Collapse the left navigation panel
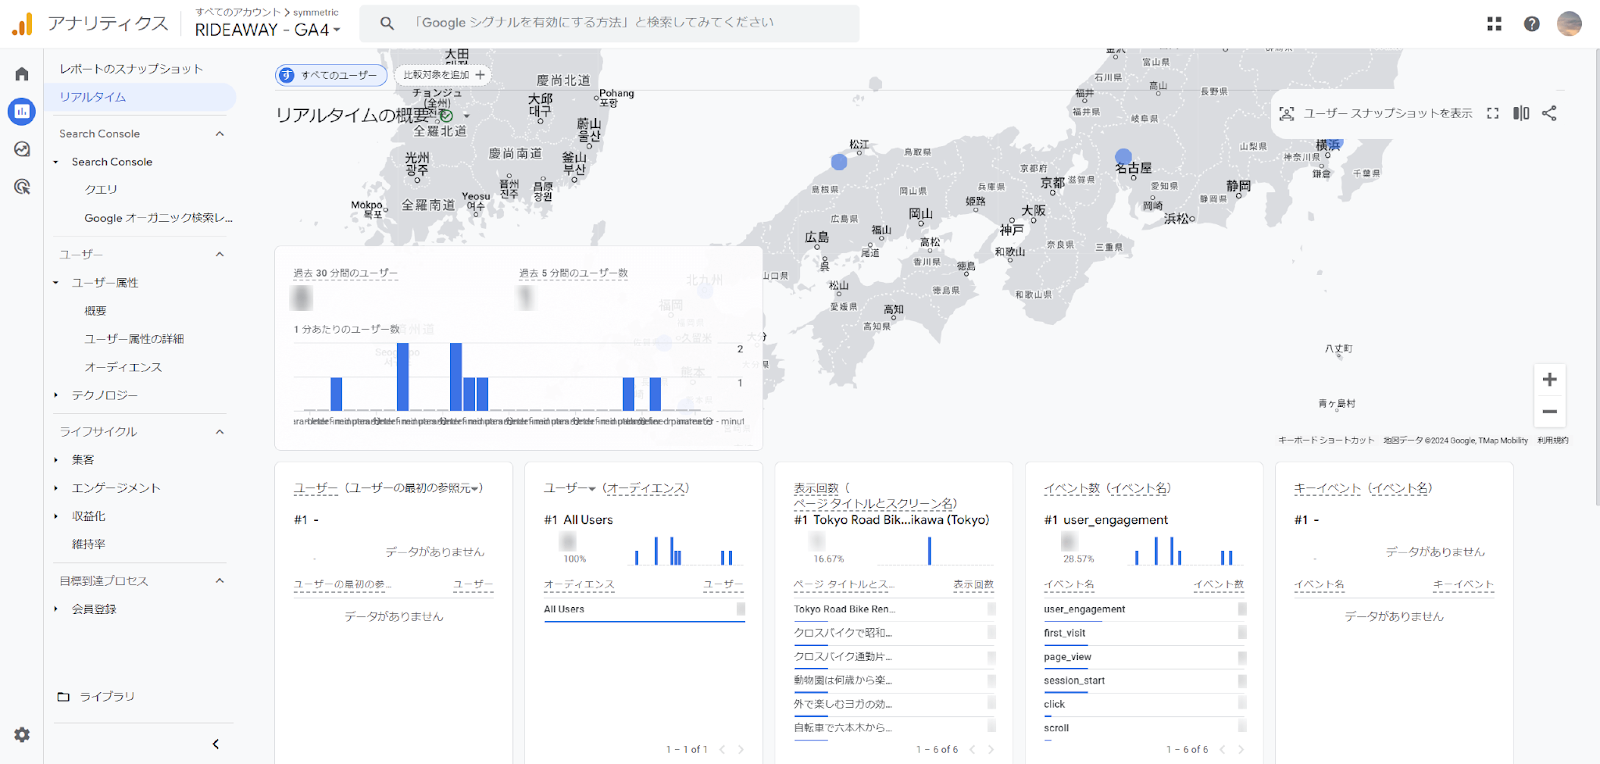The image size is (1600, 764). [216, 744]
